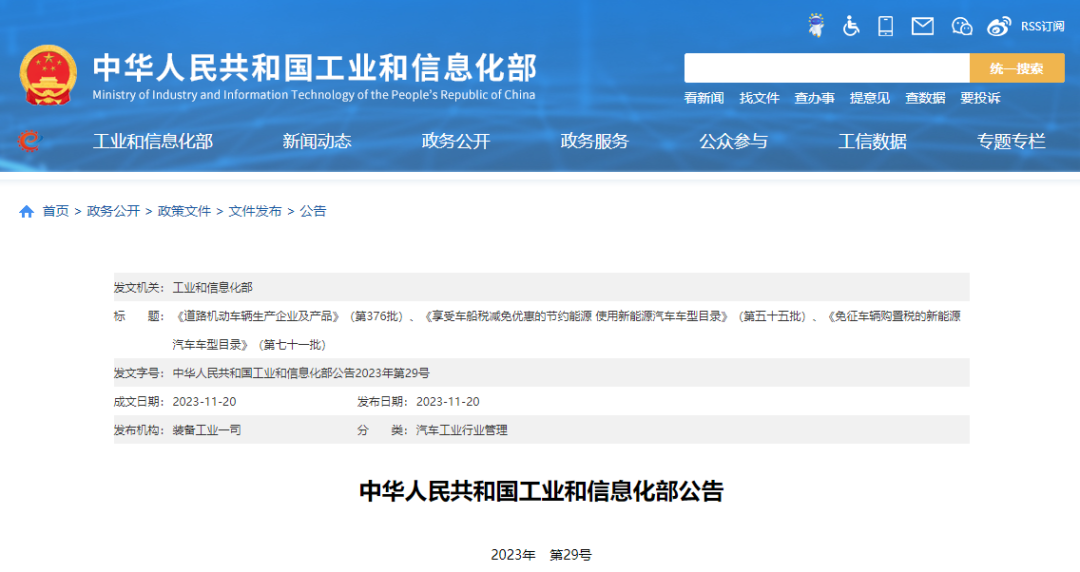Go to 文件发布 in breadcrumb
Viewport: 1080px width, 572px height.
pyautogui.click(x=255, y=212)
